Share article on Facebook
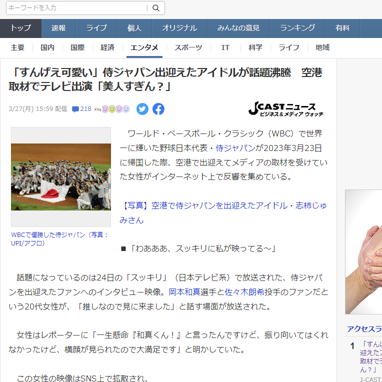The image size is (382, 382). [158, 109]
